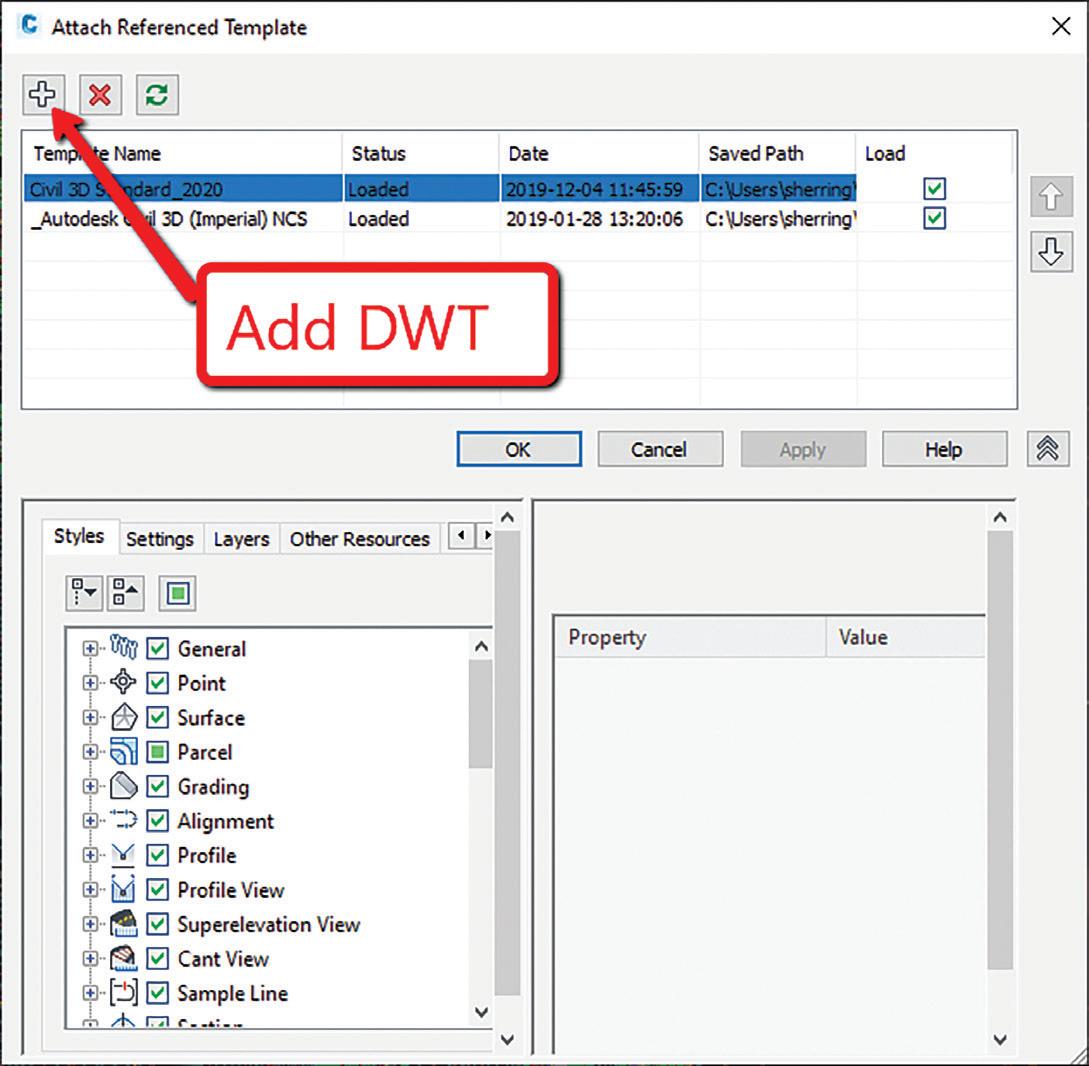
Task: Click the green refresh templates icon
Action: pyautogui.click(x=157, y=94)
